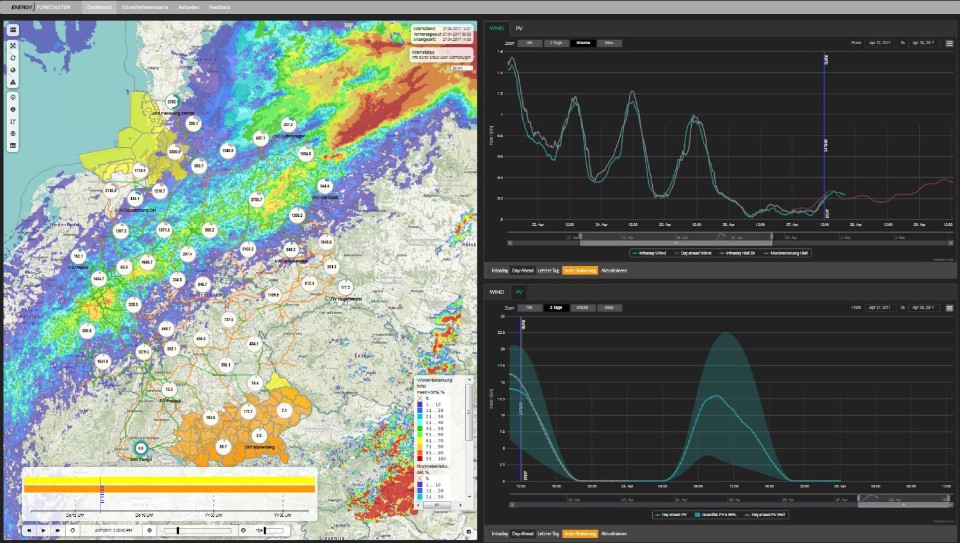
Task: Click the play button under the map timeline
Action: (43, 530)
